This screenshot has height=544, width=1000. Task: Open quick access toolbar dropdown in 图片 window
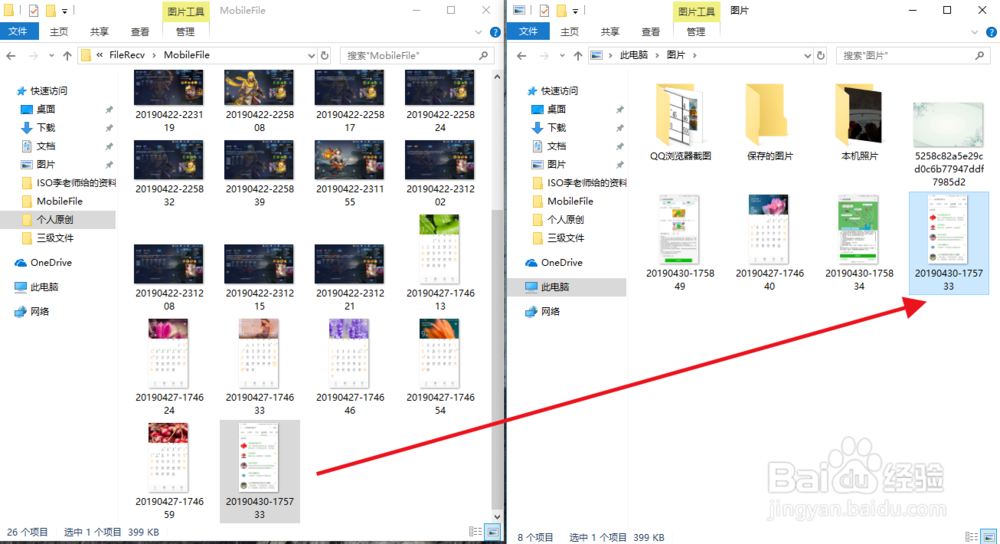575,11
